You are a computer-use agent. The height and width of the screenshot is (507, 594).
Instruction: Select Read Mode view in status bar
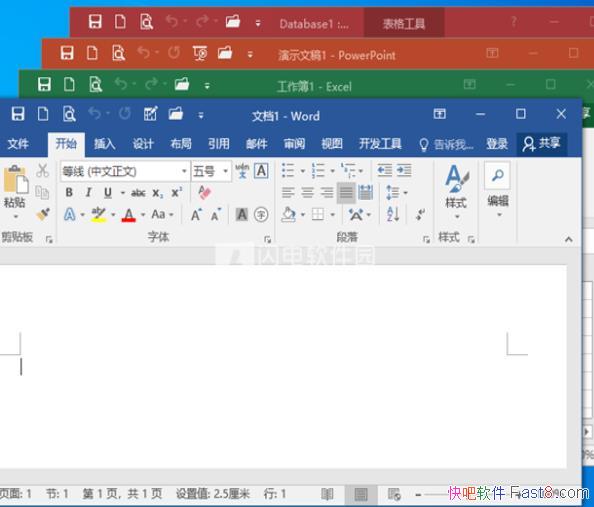point(327,494)
